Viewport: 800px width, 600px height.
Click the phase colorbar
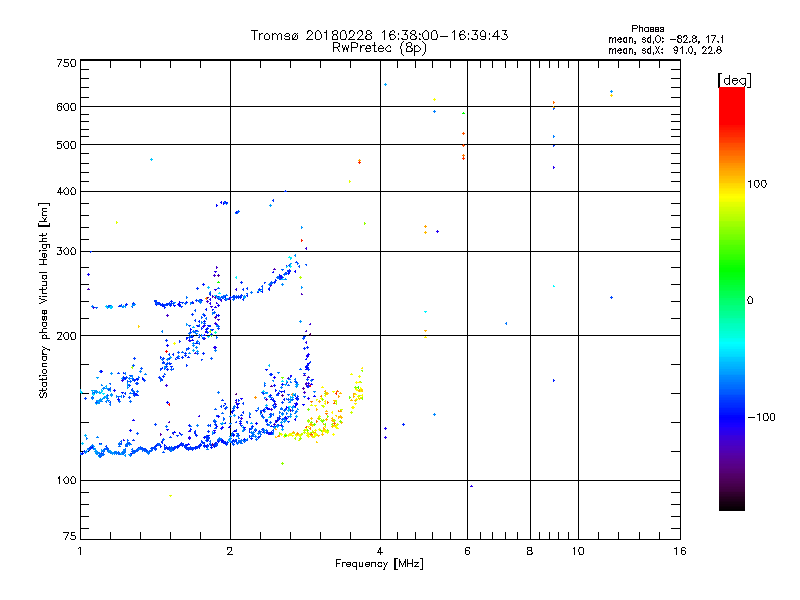pyautogui.click(x=732, y=298)
